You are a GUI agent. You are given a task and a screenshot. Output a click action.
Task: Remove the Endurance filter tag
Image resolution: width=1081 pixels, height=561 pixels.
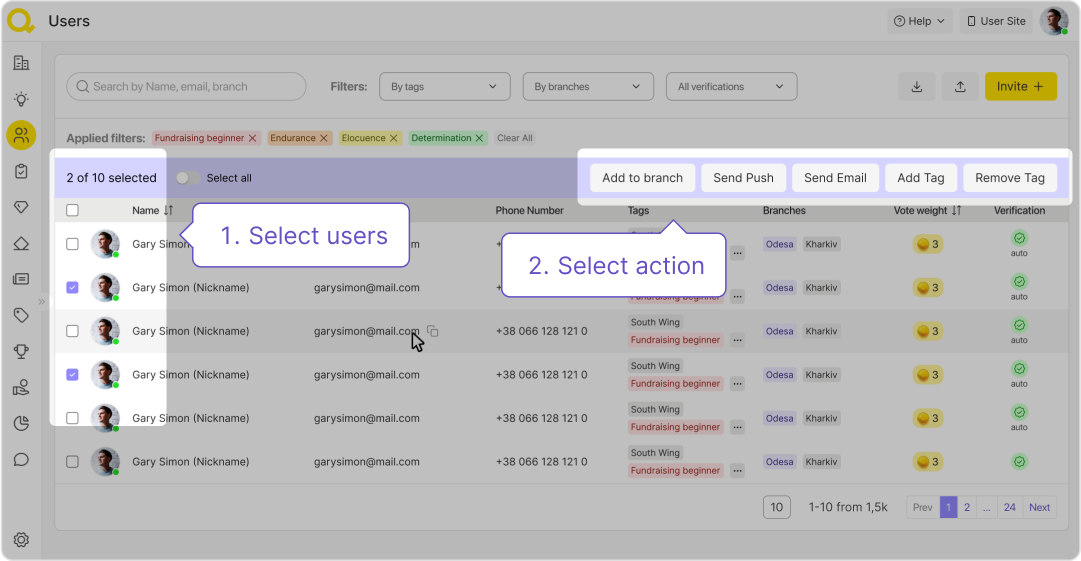click(x=324, y=138)
